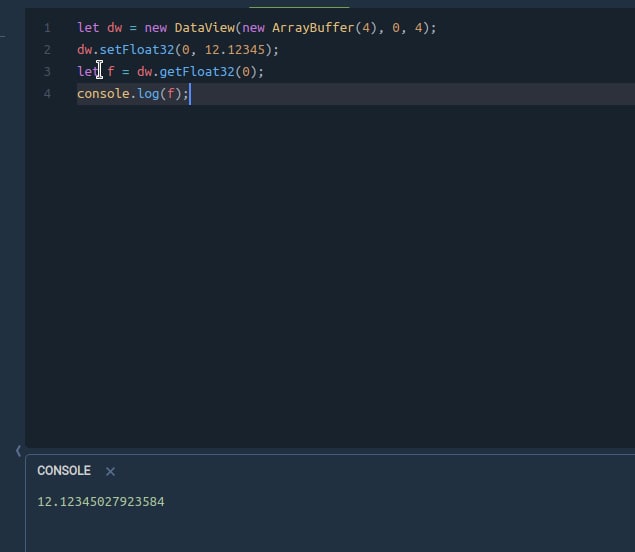Open the CONSOLE tab label
The width and height of the screenshot is (635, 552).
(x=64, y=471)
